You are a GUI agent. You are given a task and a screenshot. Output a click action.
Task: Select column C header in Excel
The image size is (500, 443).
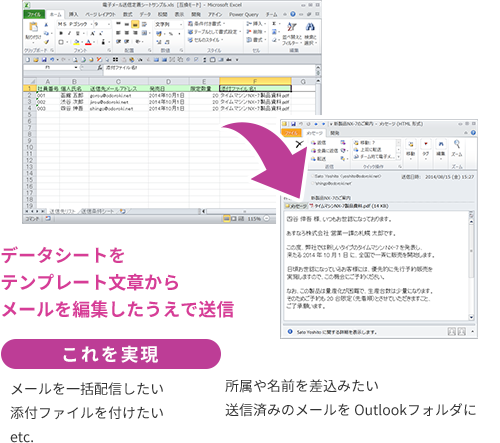118,81
